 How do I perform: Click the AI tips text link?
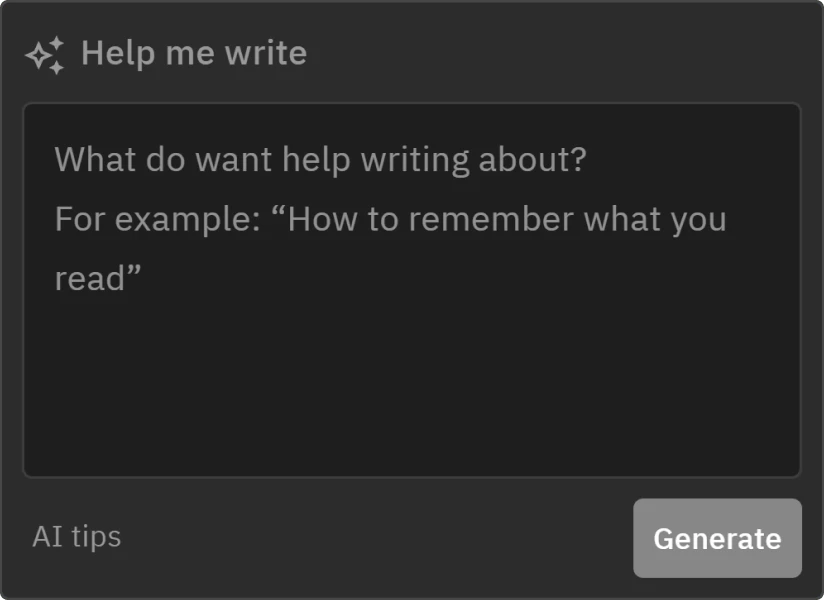pyautogui.click(x=76, y=537)
